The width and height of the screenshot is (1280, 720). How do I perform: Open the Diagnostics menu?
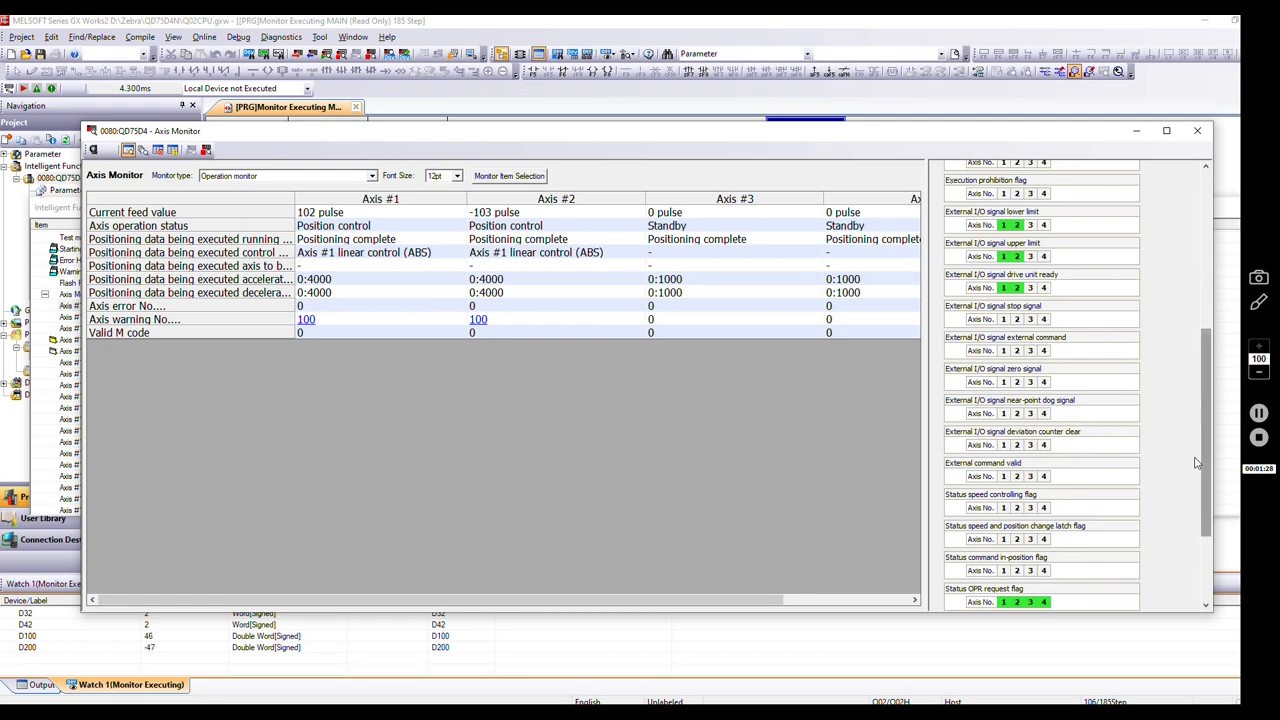281,37
